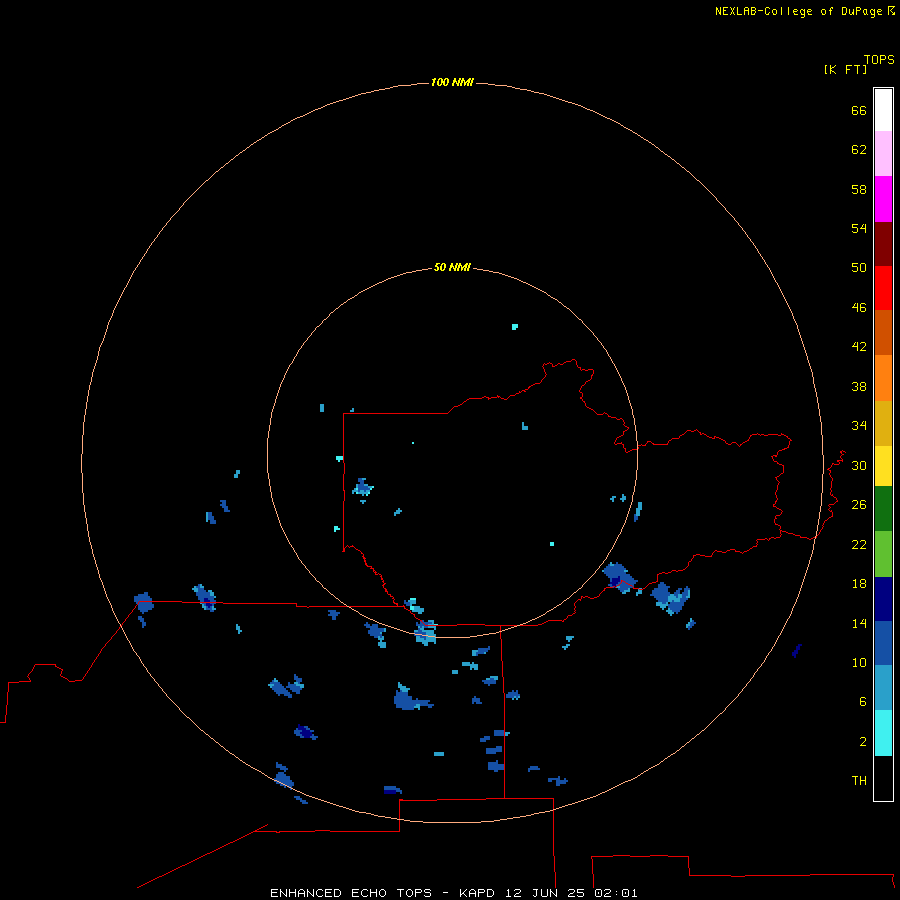Click the legend value '46'

tap(859, 308)
